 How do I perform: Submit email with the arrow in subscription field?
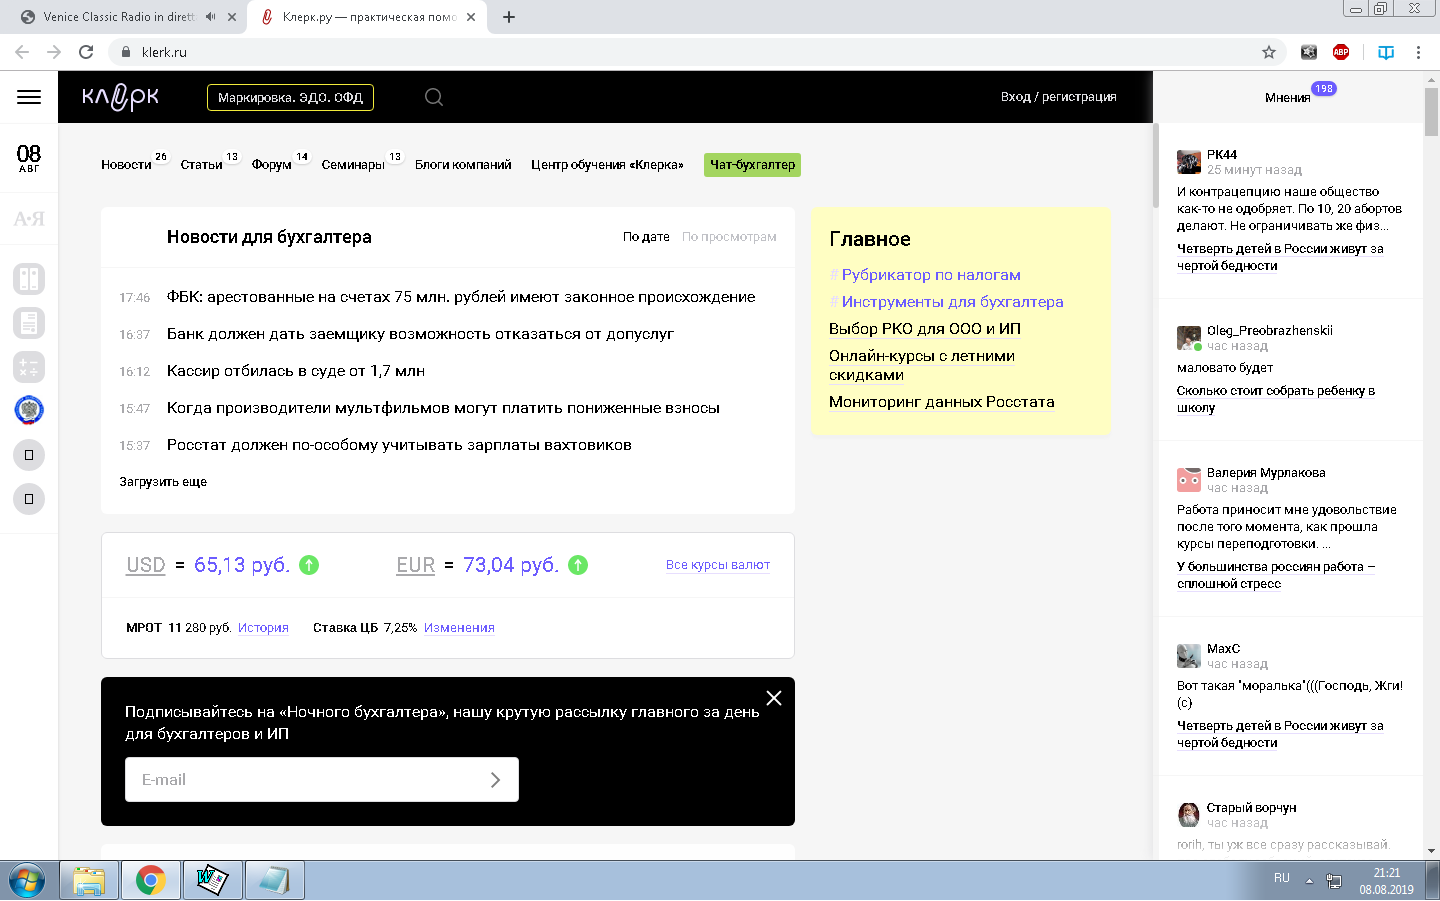click(x=495, y=780)
